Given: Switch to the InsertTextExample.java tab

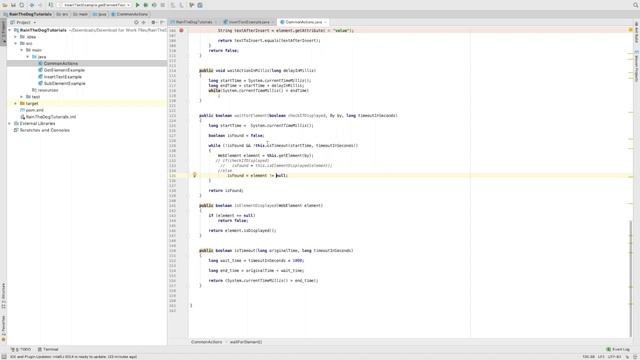Looking at the screenshot, I should 249,22.
